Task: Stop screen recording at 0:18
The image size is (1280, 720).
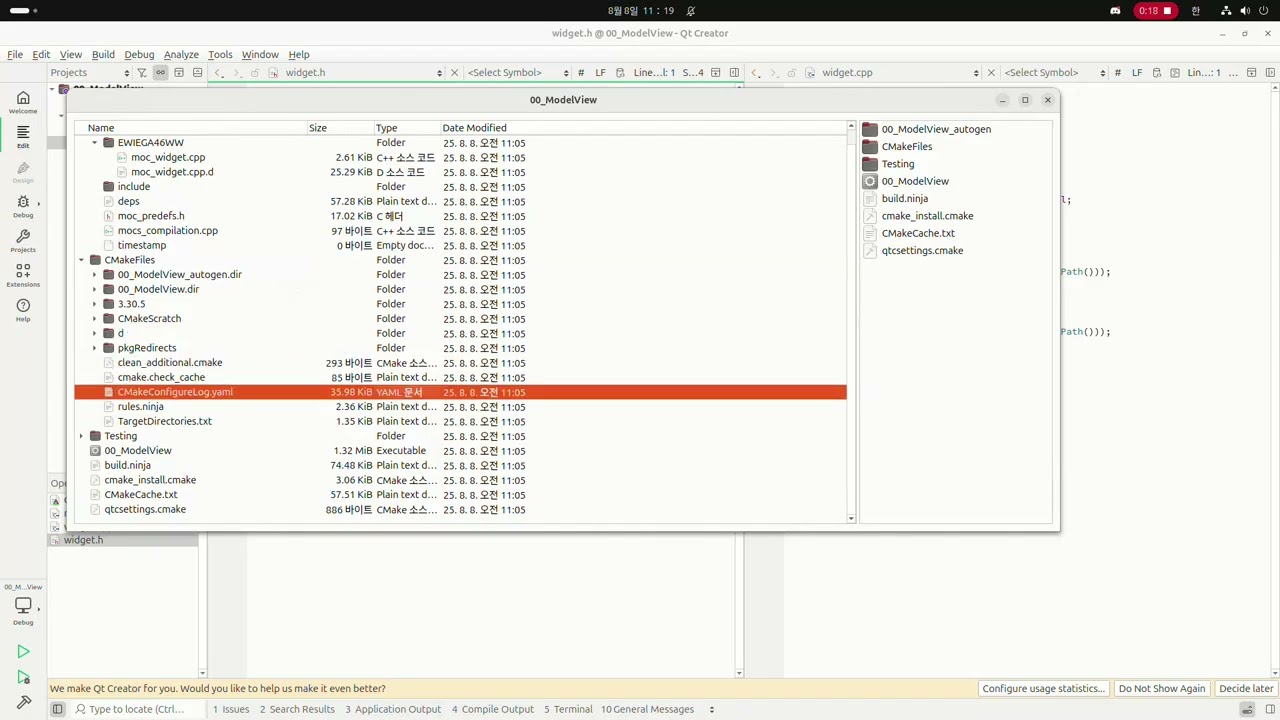Action: click(1154, 11)
